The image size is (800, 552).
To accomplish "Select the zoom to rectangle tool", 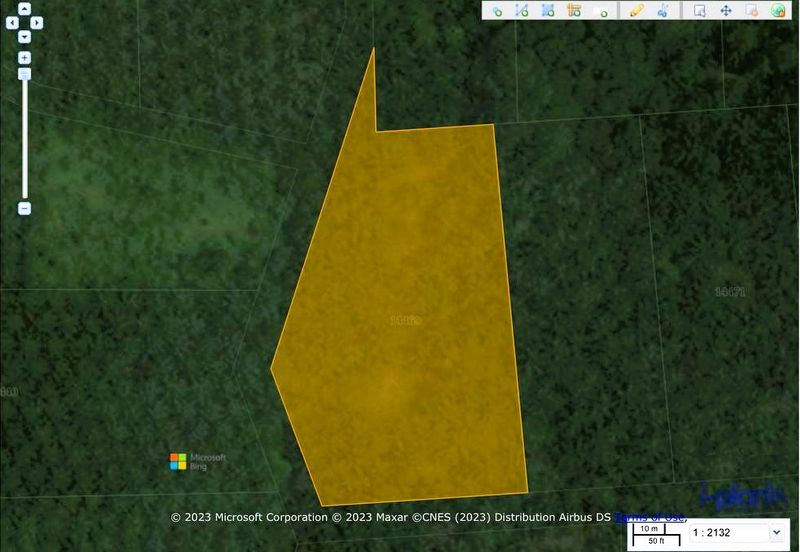I will (700, 10).
